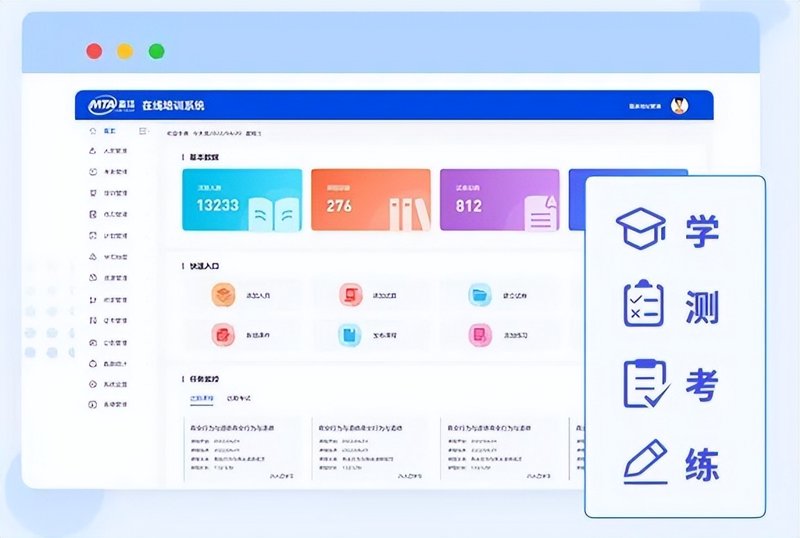Click the blue book quick entry icon
Image resolution: width=800 pixels, height=538 pixels.
350,335
